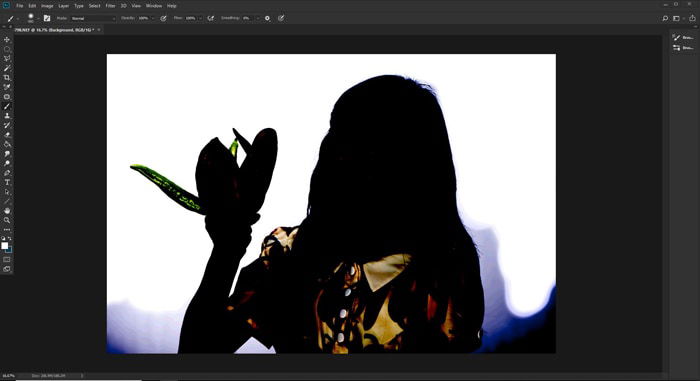This screenshot has width=700, height=381.
Task: Open the Type menu
Action: coord(79,6)
